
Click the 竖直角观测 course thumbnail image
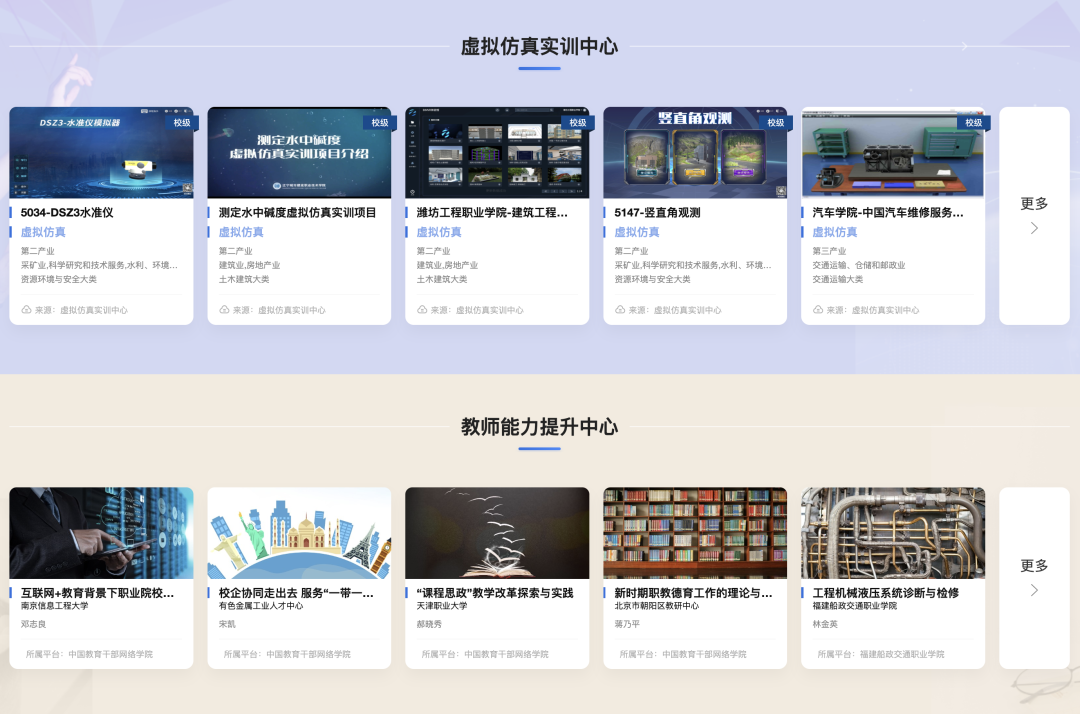click(695, 152)
